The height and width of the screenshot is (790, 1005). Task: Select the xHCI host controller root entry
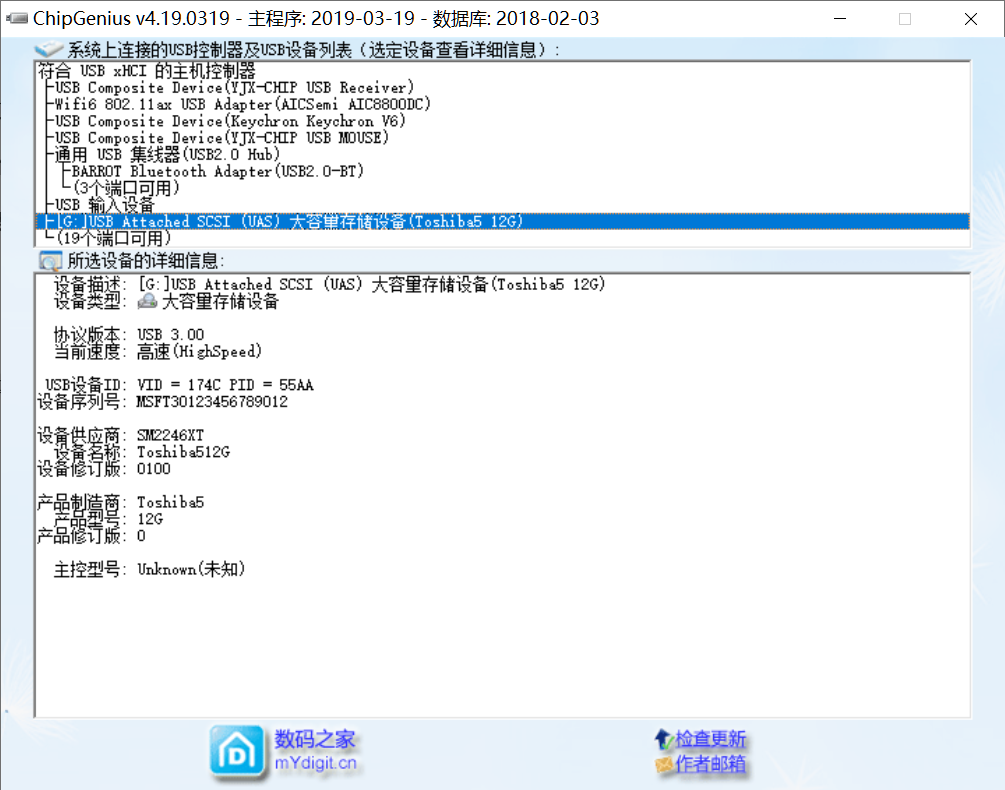pyautogui.click(x=146, y=72)
